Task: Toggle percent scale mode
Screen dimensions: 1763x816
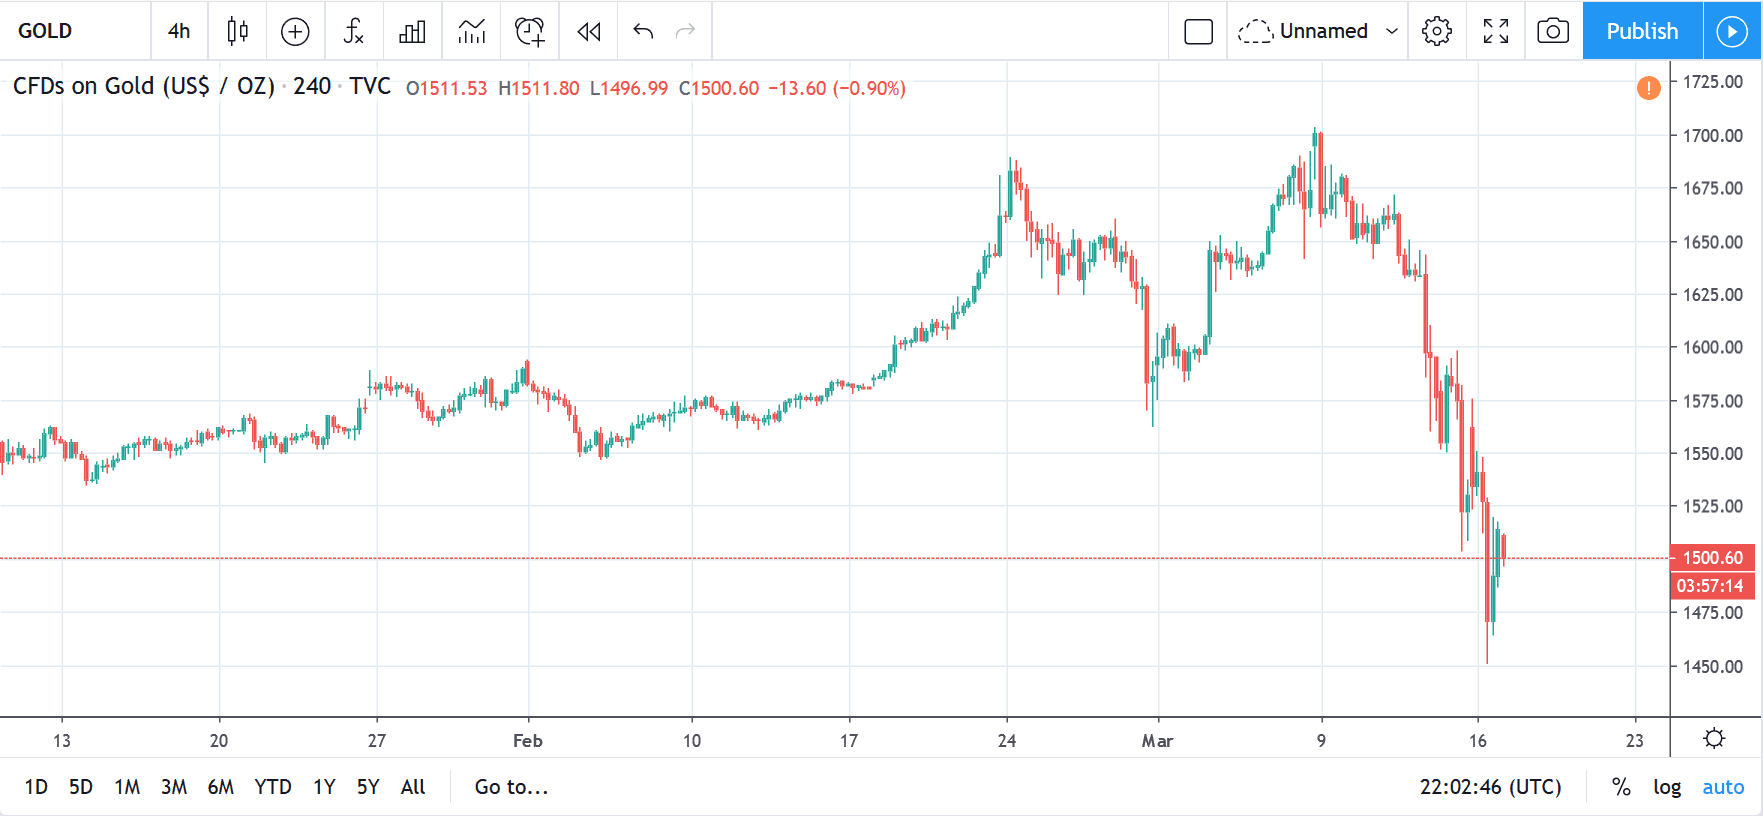Action: point(1621,787)
